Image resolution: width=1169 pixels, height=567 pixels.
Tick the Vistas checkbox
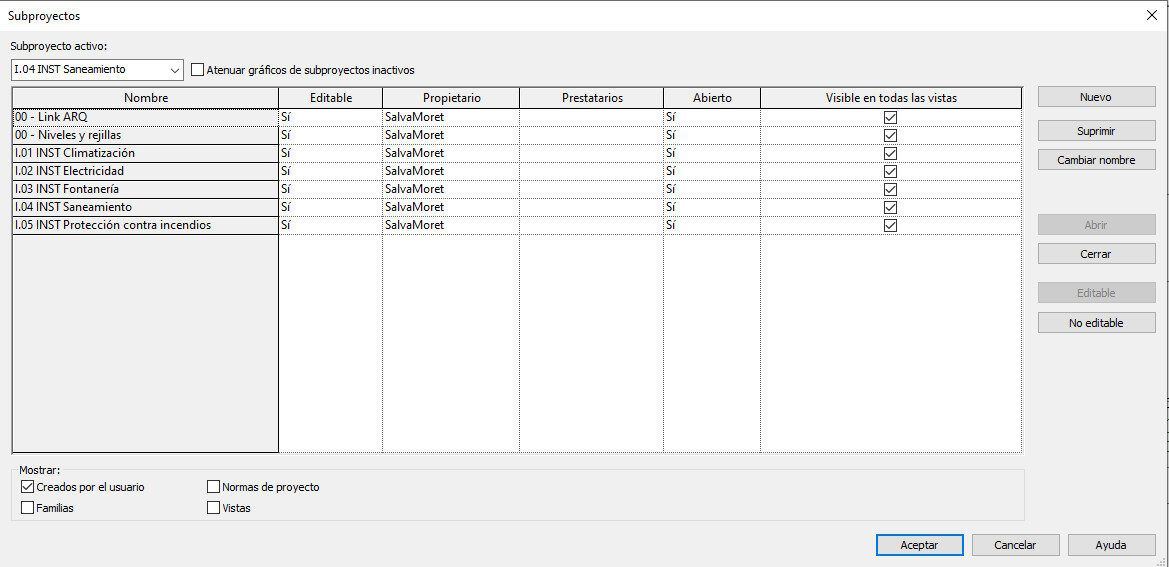(x=213, y=508)
